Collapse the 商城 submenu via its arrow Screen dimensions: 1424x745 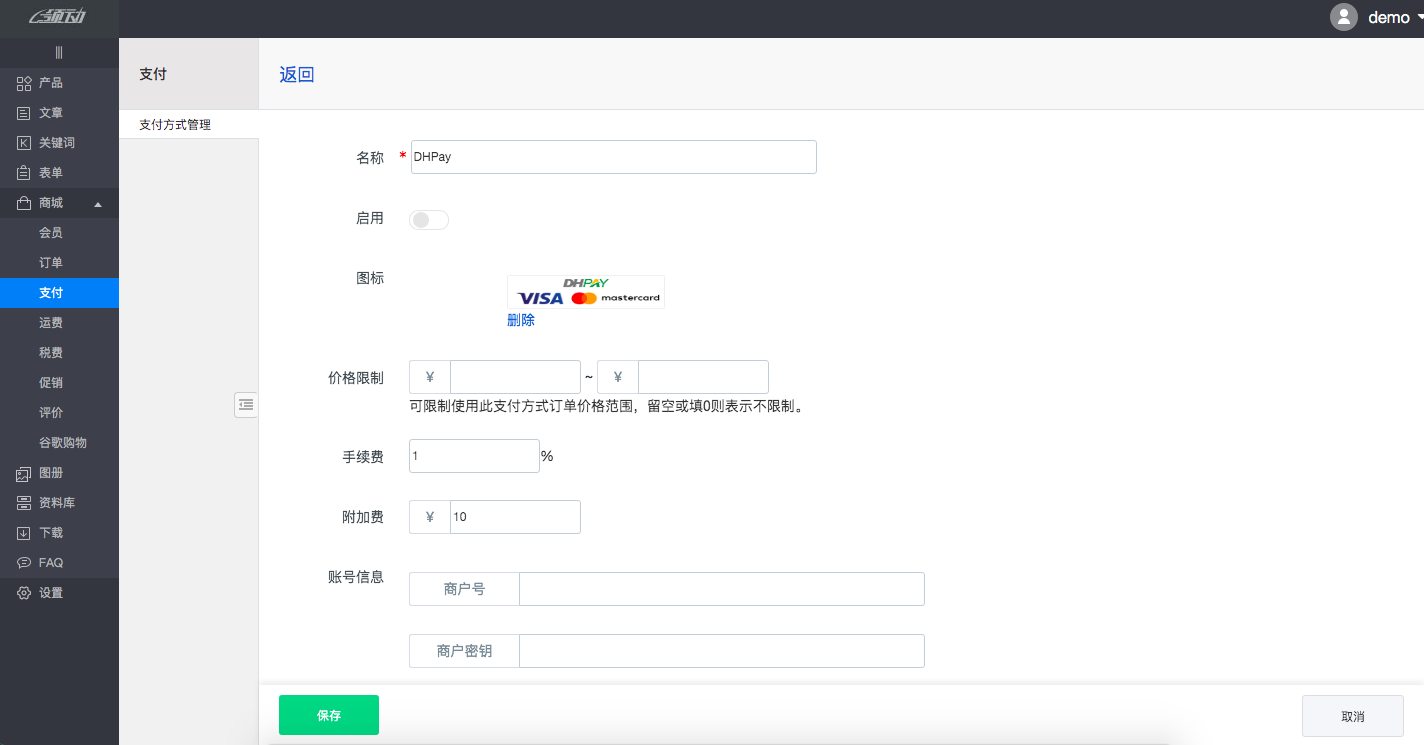click(x=98, y=203)
